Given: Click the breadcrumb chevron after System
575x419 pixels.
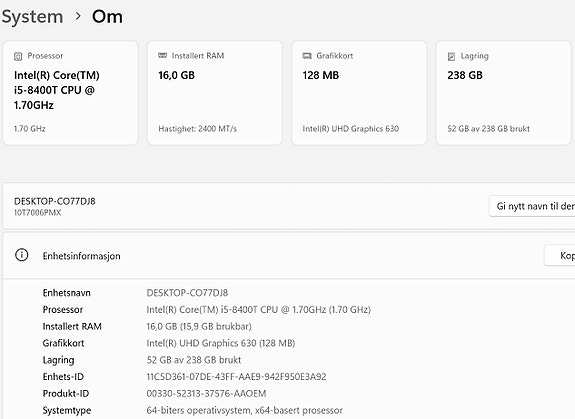Looking at the screenshot, I should (78, 16).
